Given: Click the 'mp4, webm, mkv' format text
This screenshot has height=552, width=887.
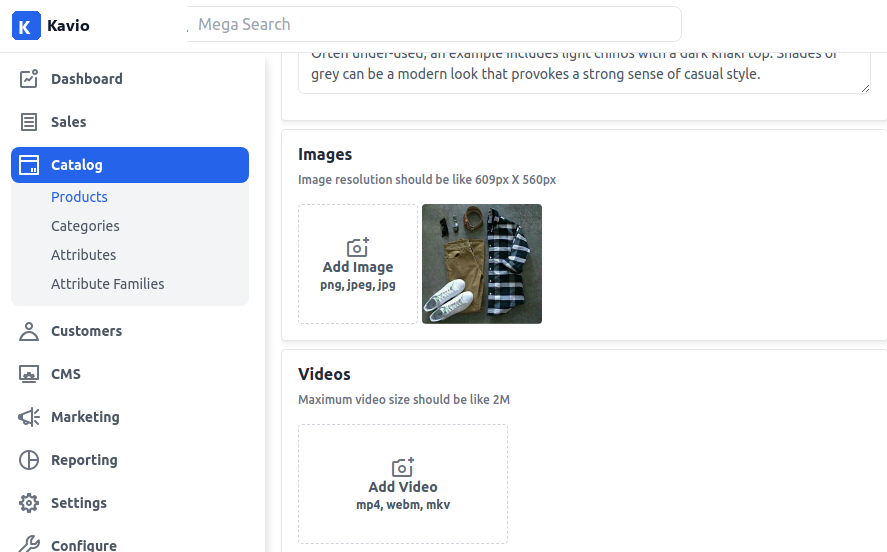Looking at the screenshot, I should (403, 504).
